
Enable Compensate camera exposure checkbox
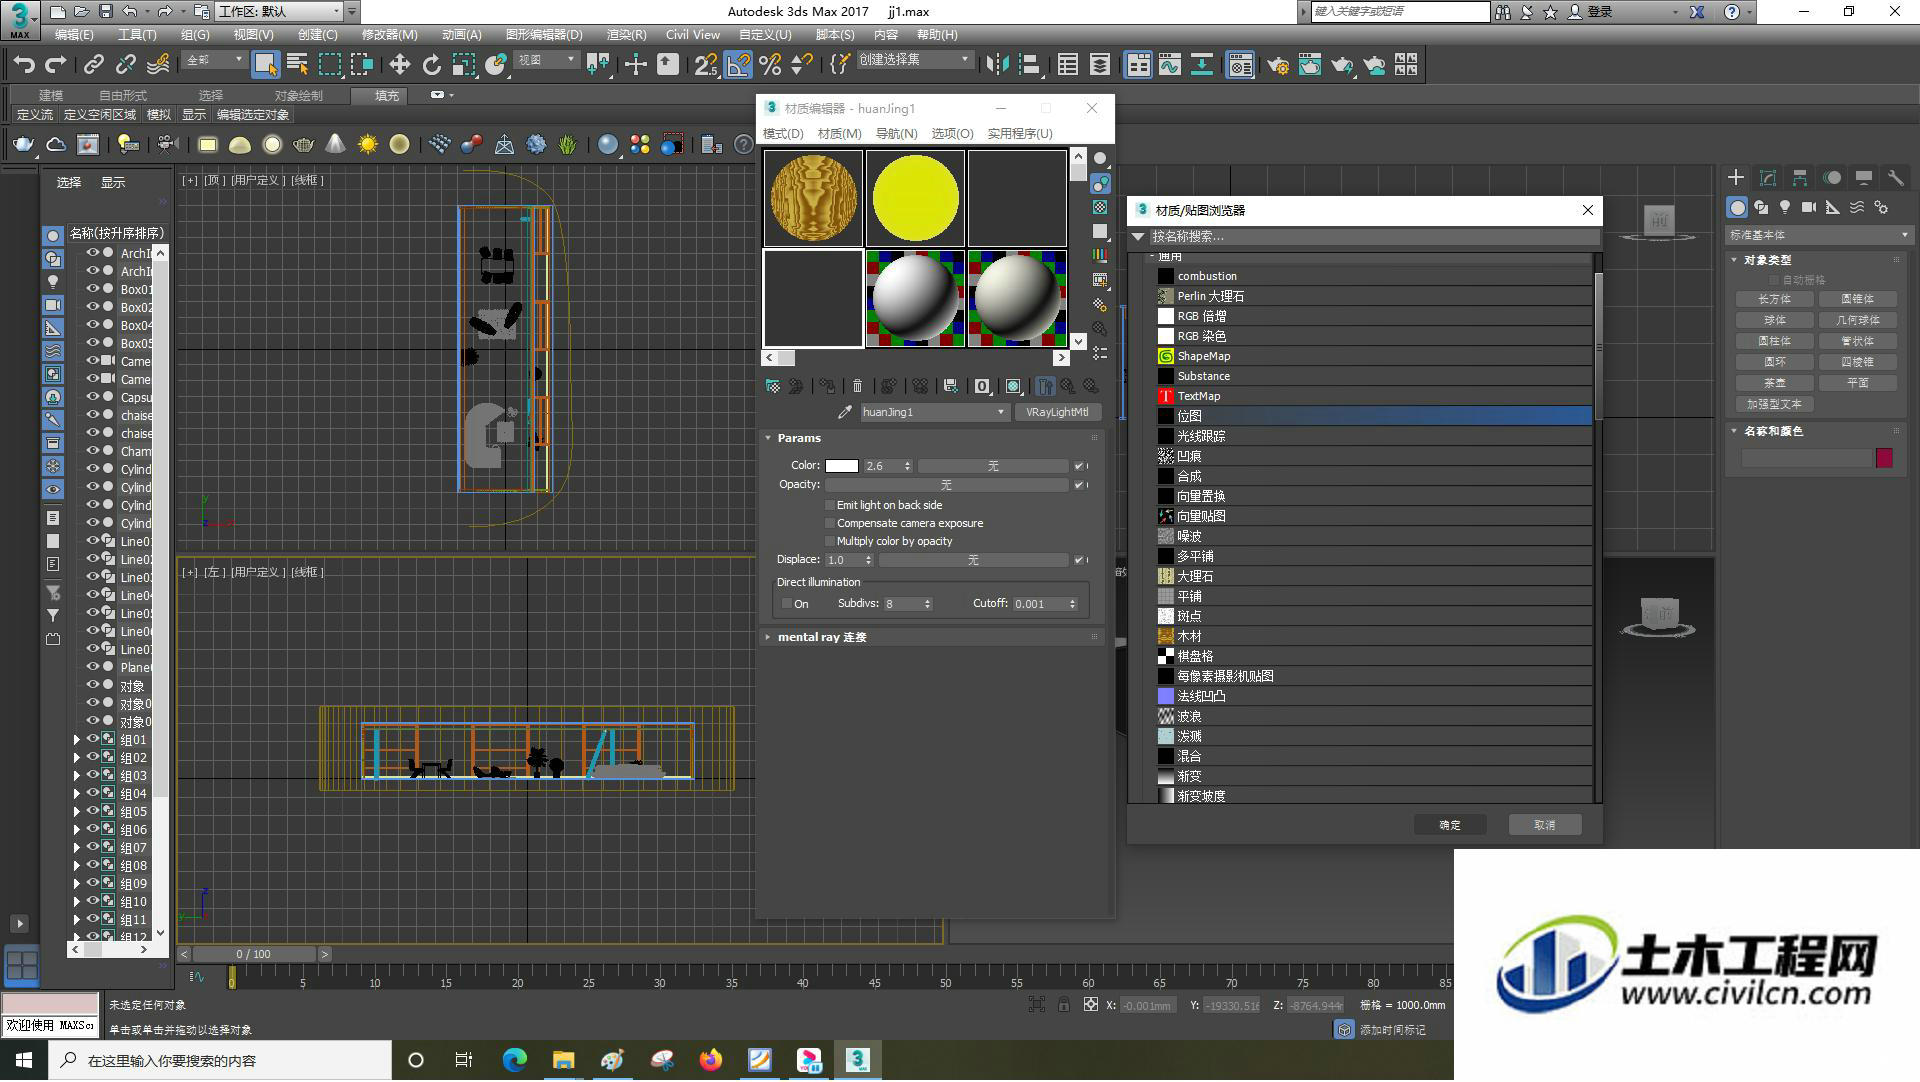pyautogui.click(x=830, y=524)
